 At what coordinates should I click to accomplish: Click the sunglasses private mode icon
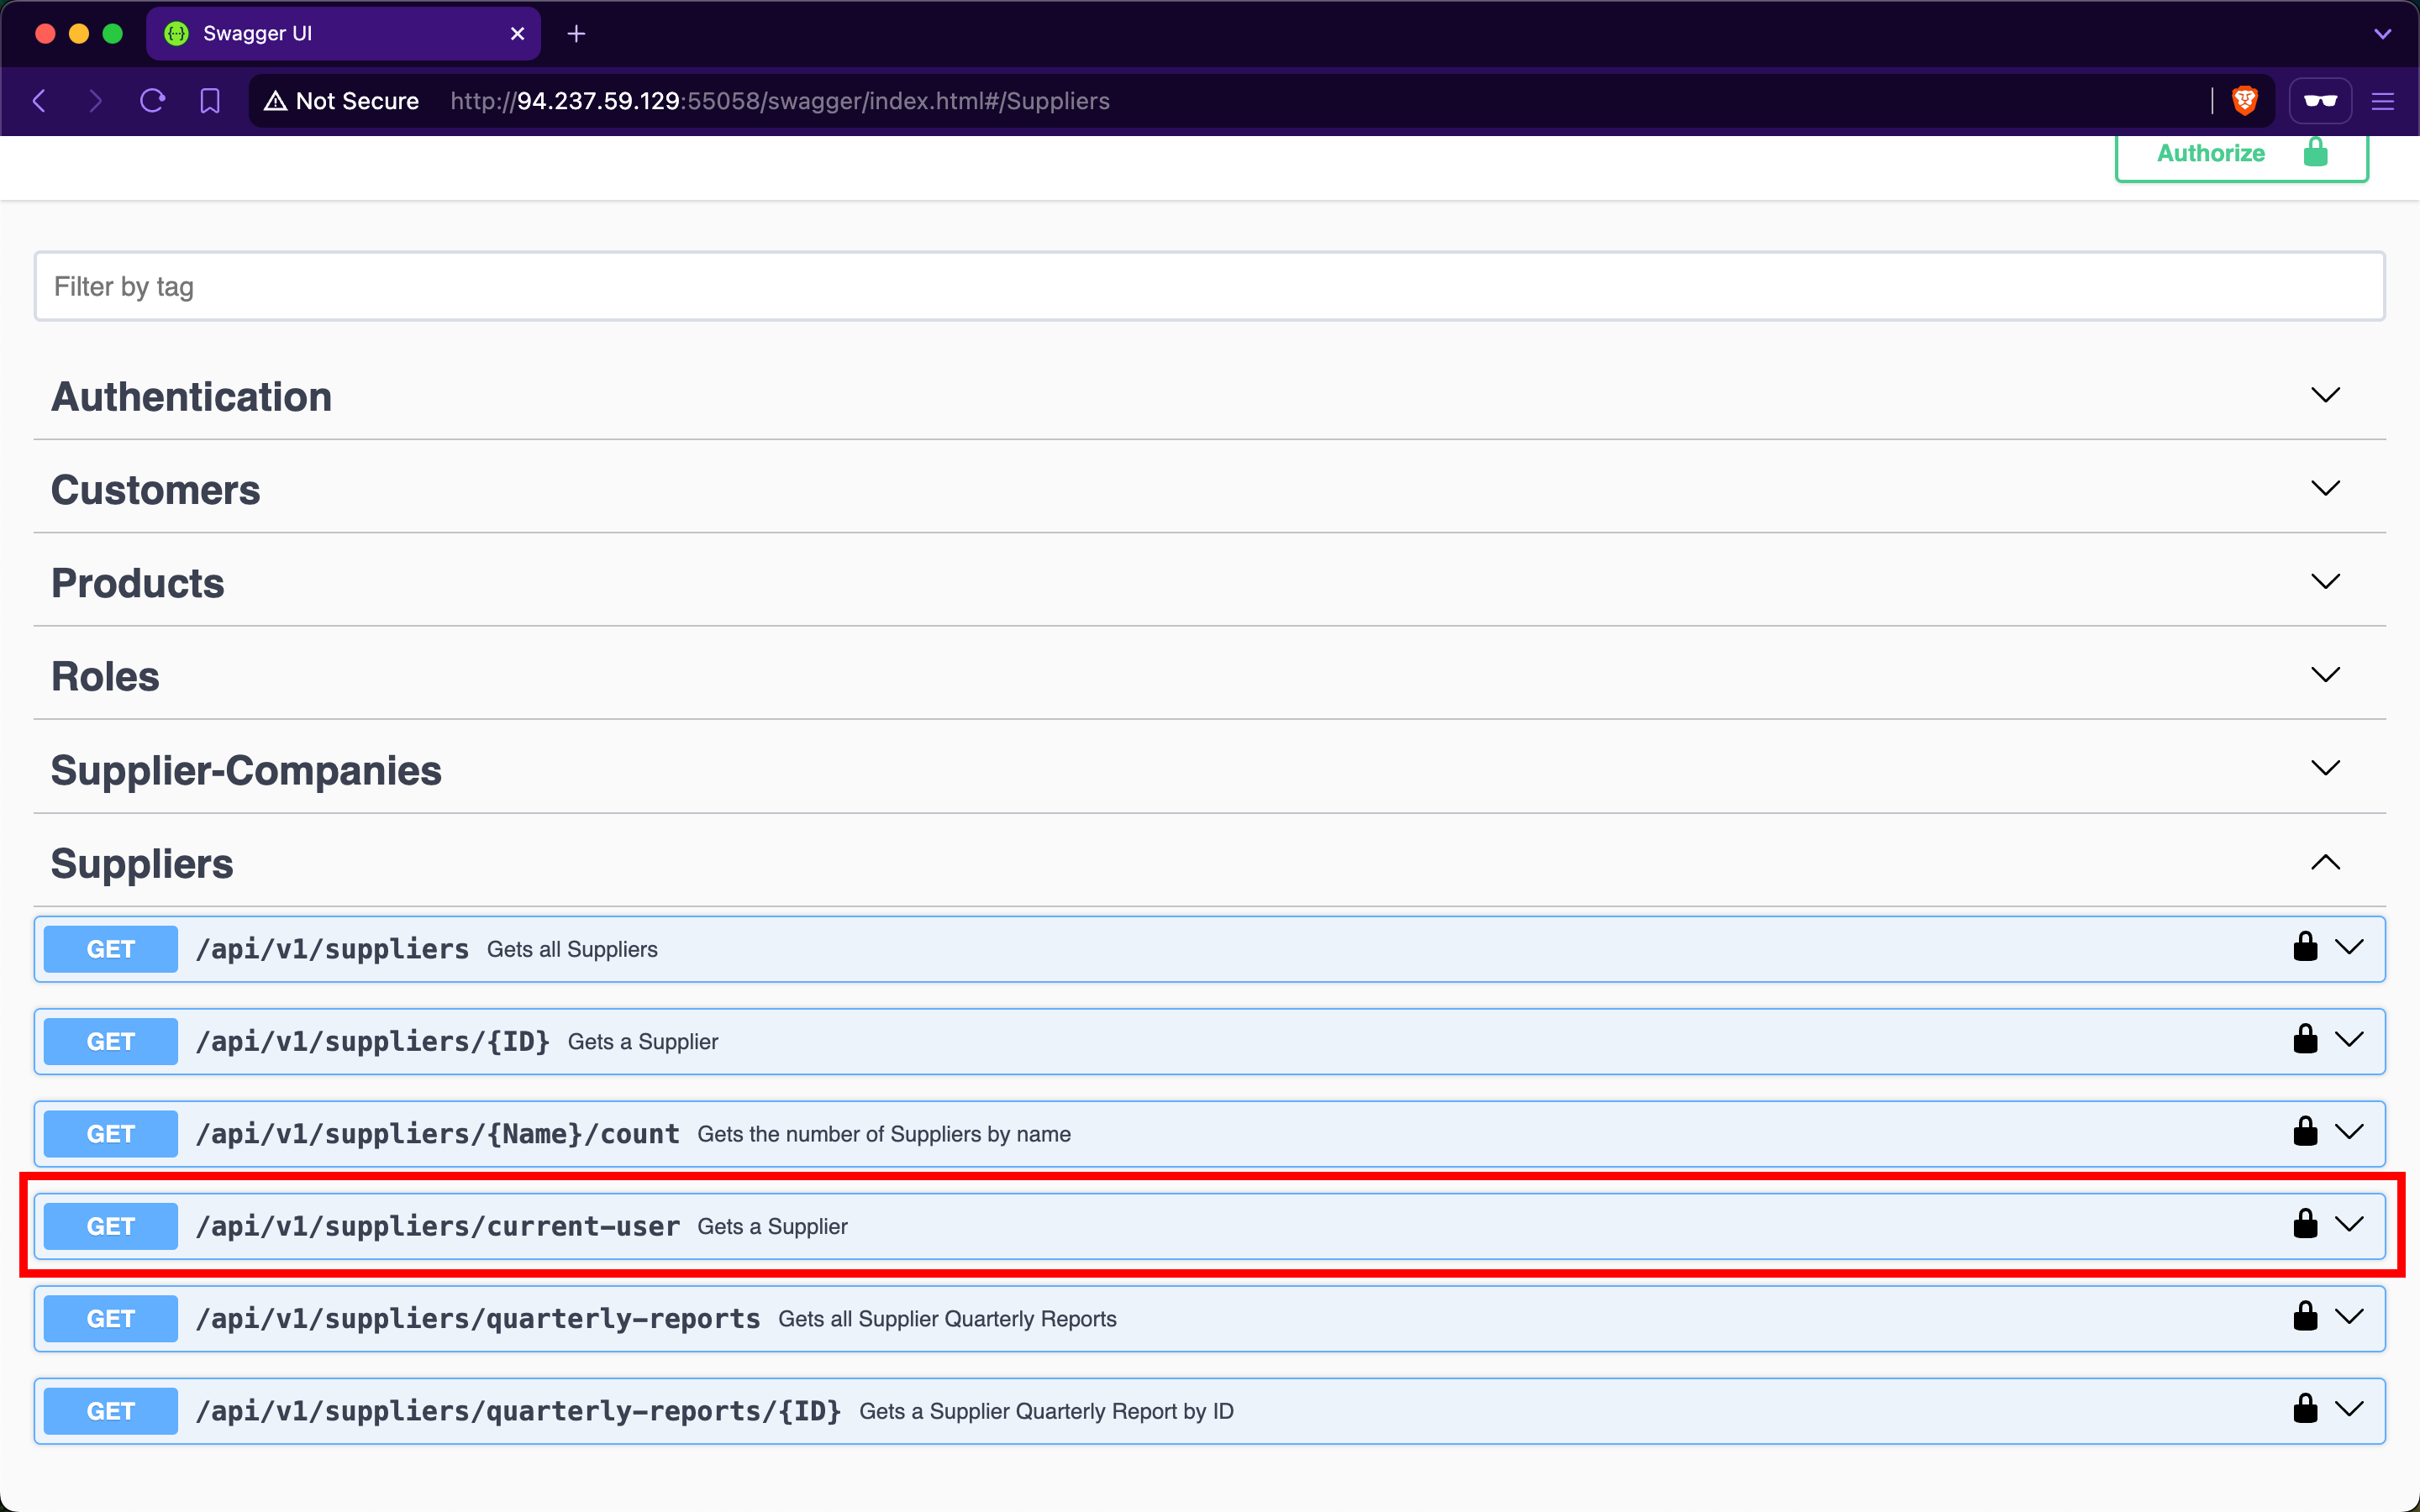[x=2320, y=101]
